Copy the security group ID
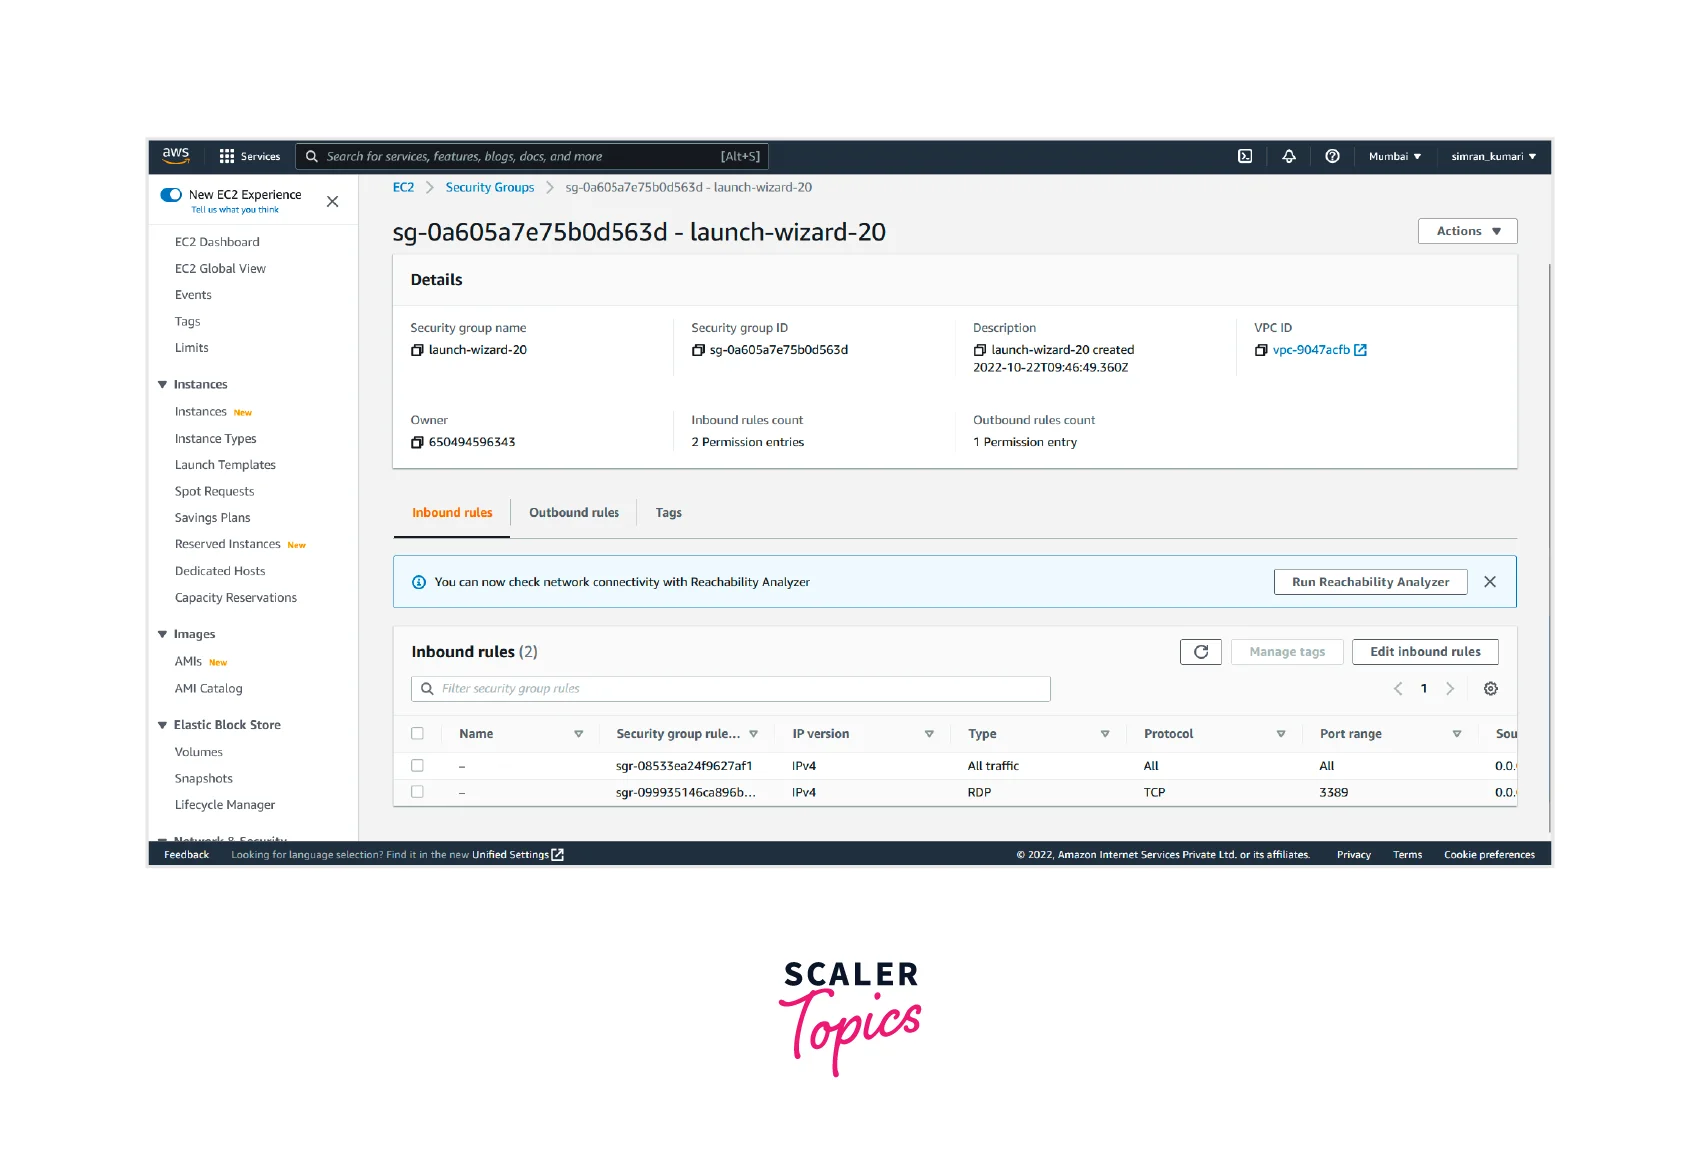1700x1173 pixels. [698, 350]
